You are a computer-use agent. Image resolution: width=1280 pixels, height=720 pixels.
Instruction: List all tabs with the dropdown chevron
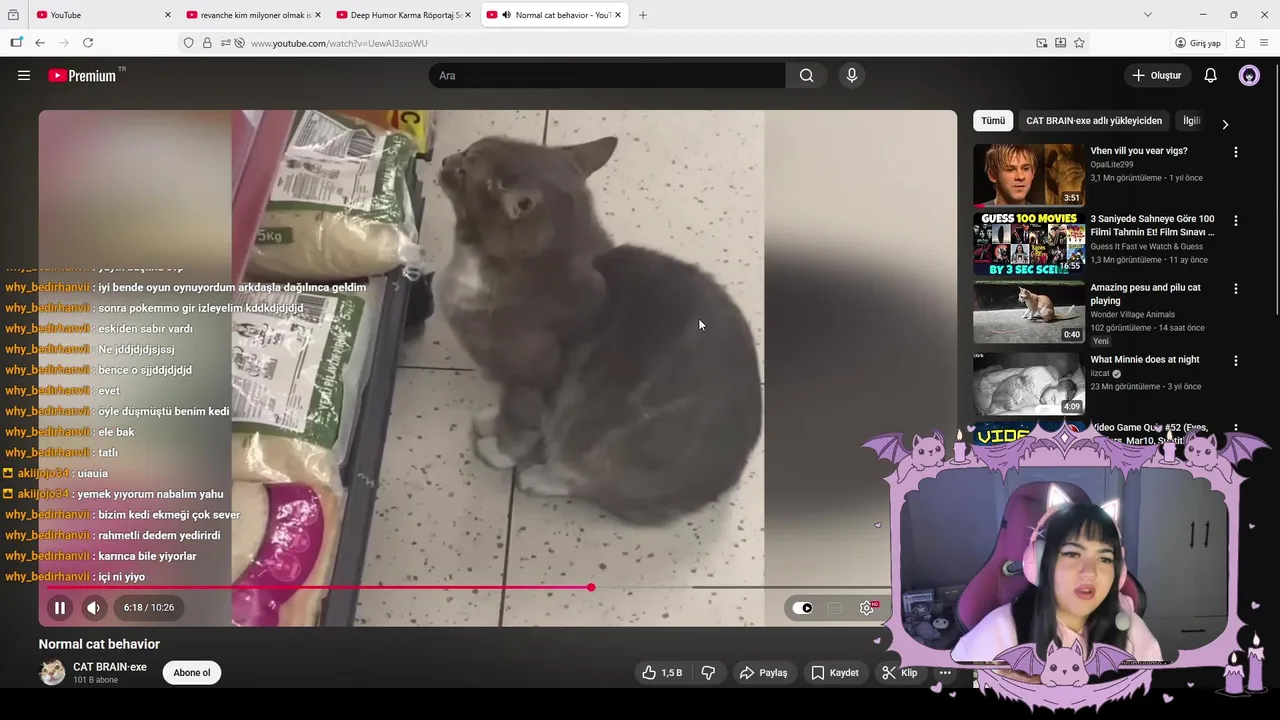pos(1147,15)
